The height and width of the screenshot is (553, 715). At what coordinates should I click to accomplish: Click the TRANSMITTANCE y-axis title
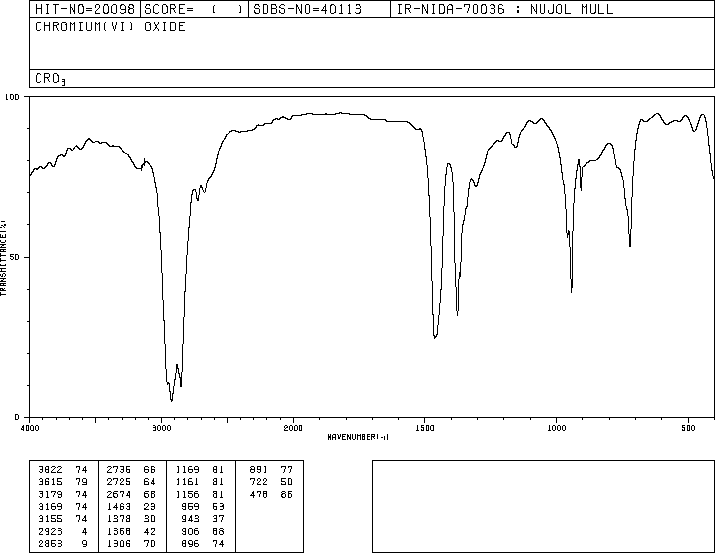click(3, 258)
